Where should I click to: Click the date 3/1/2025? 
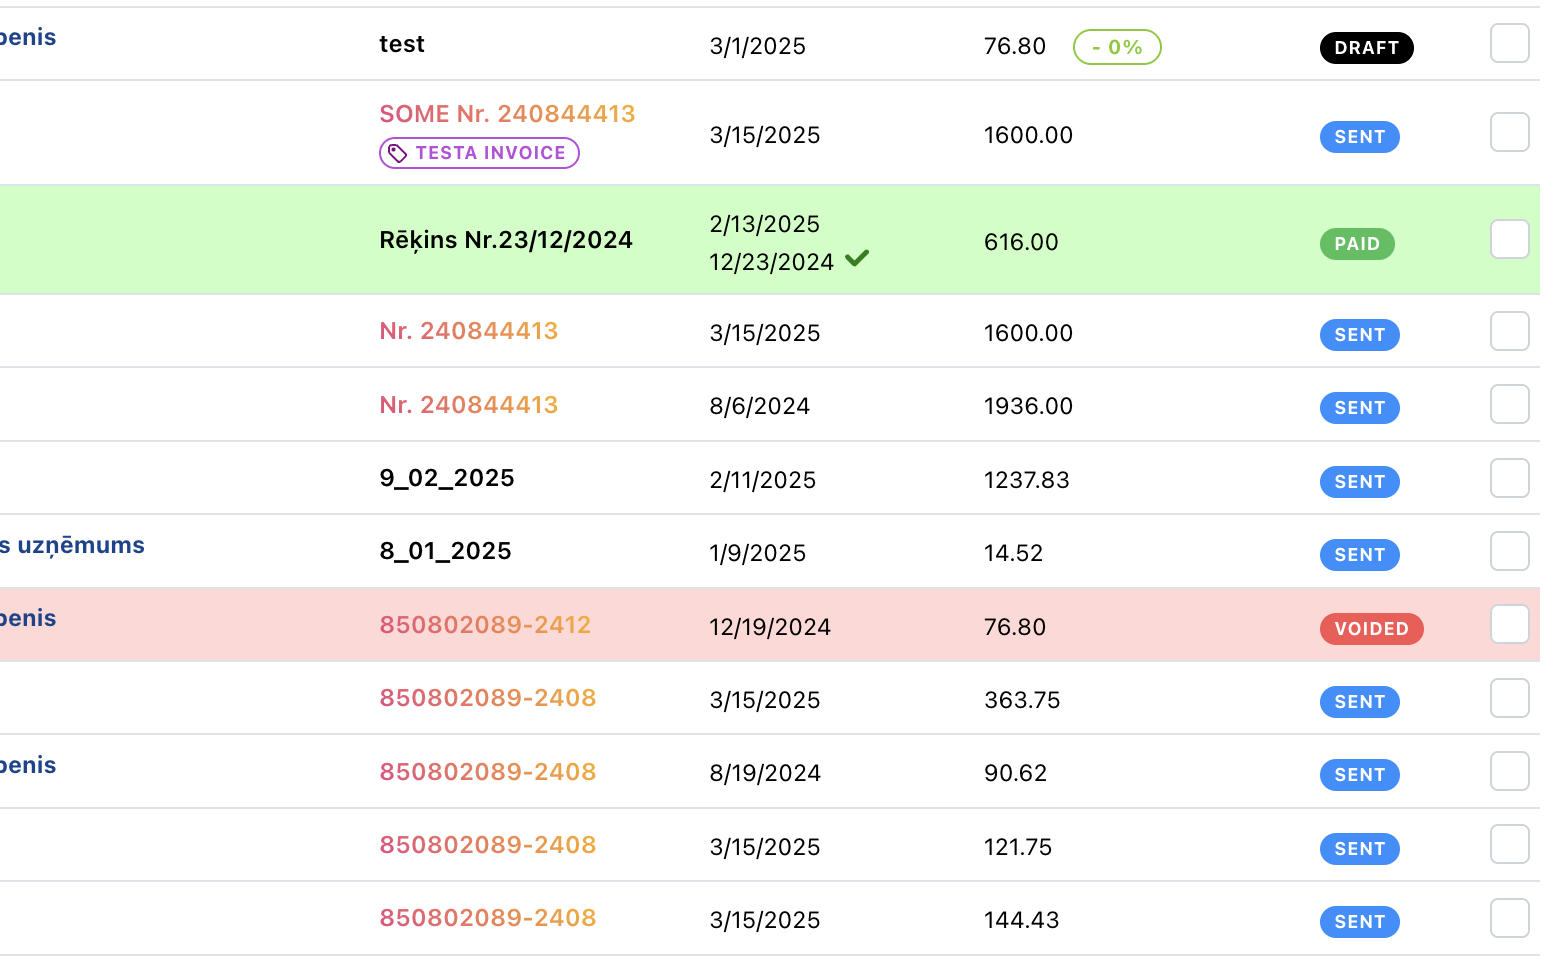tap(758, 47)
